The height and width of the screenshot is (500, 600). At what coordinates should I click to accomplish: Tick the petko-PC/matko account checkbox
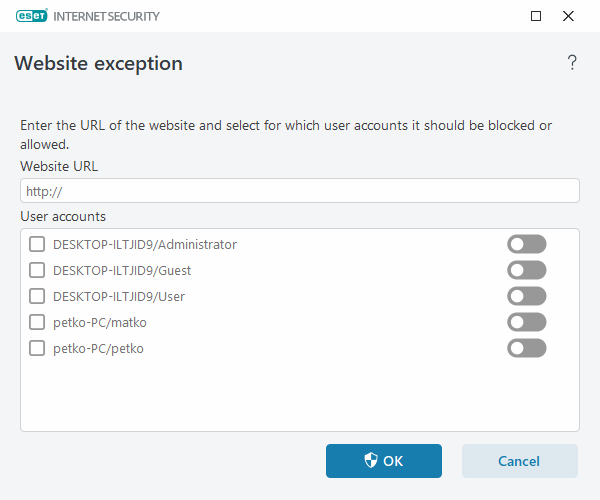tap(37, 322)
